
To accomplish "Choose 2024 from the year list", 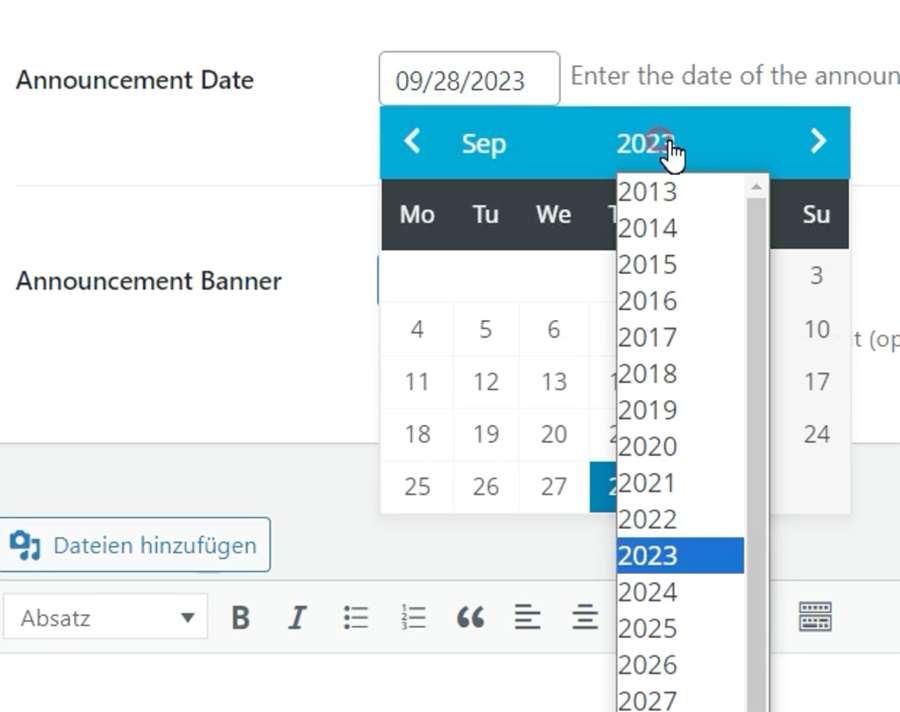I will (648, 592).
